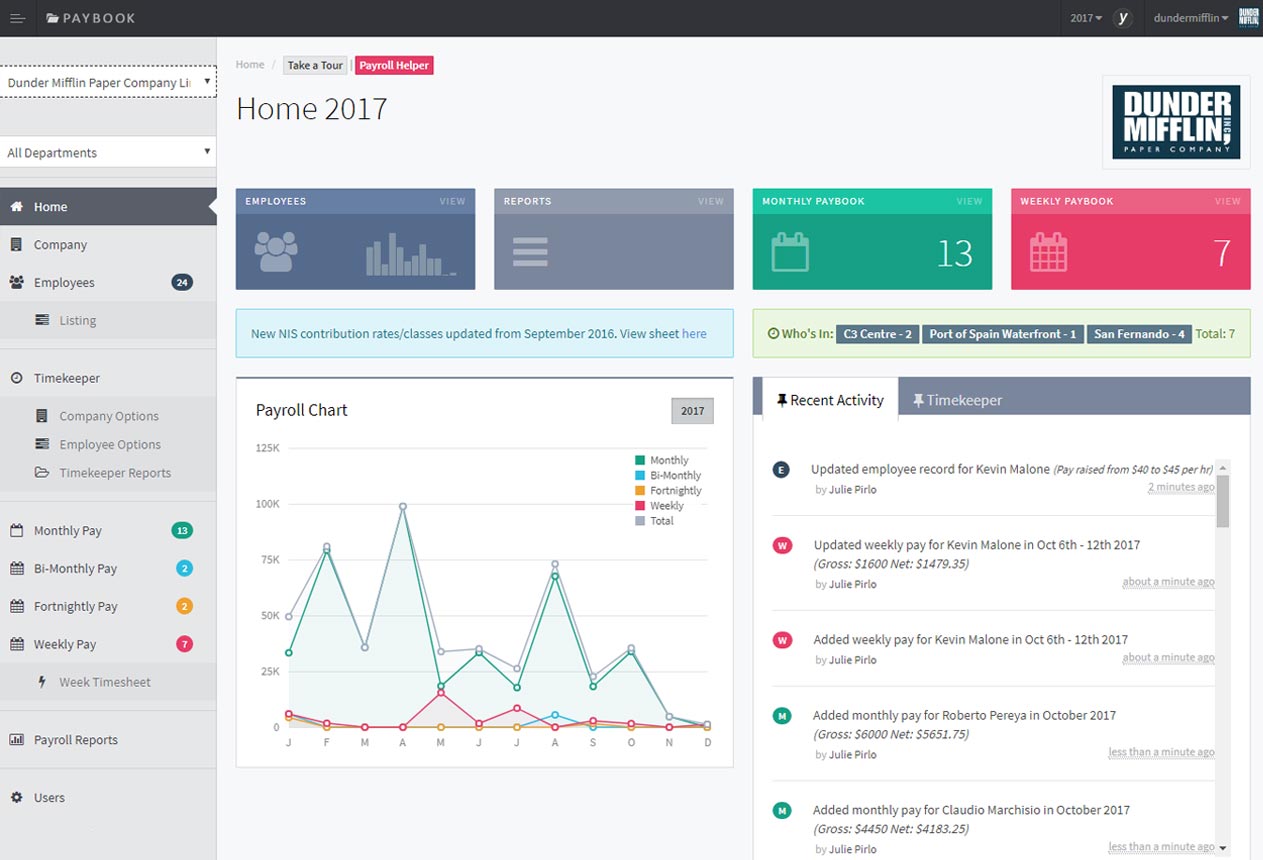This screenshot has height=860, width=1263.
Task: Click the Dunder Mifflin thumbnail in top bar
Action: tap(1249, 18)
